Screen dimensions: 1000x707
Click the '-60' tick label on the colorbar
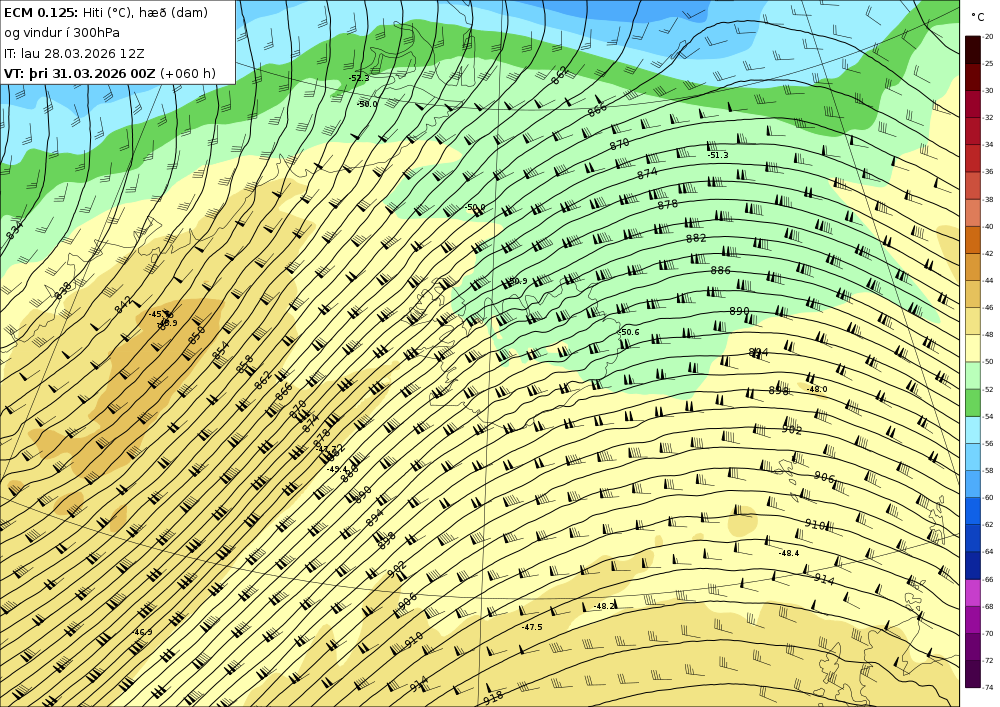[x=988, y=498]
